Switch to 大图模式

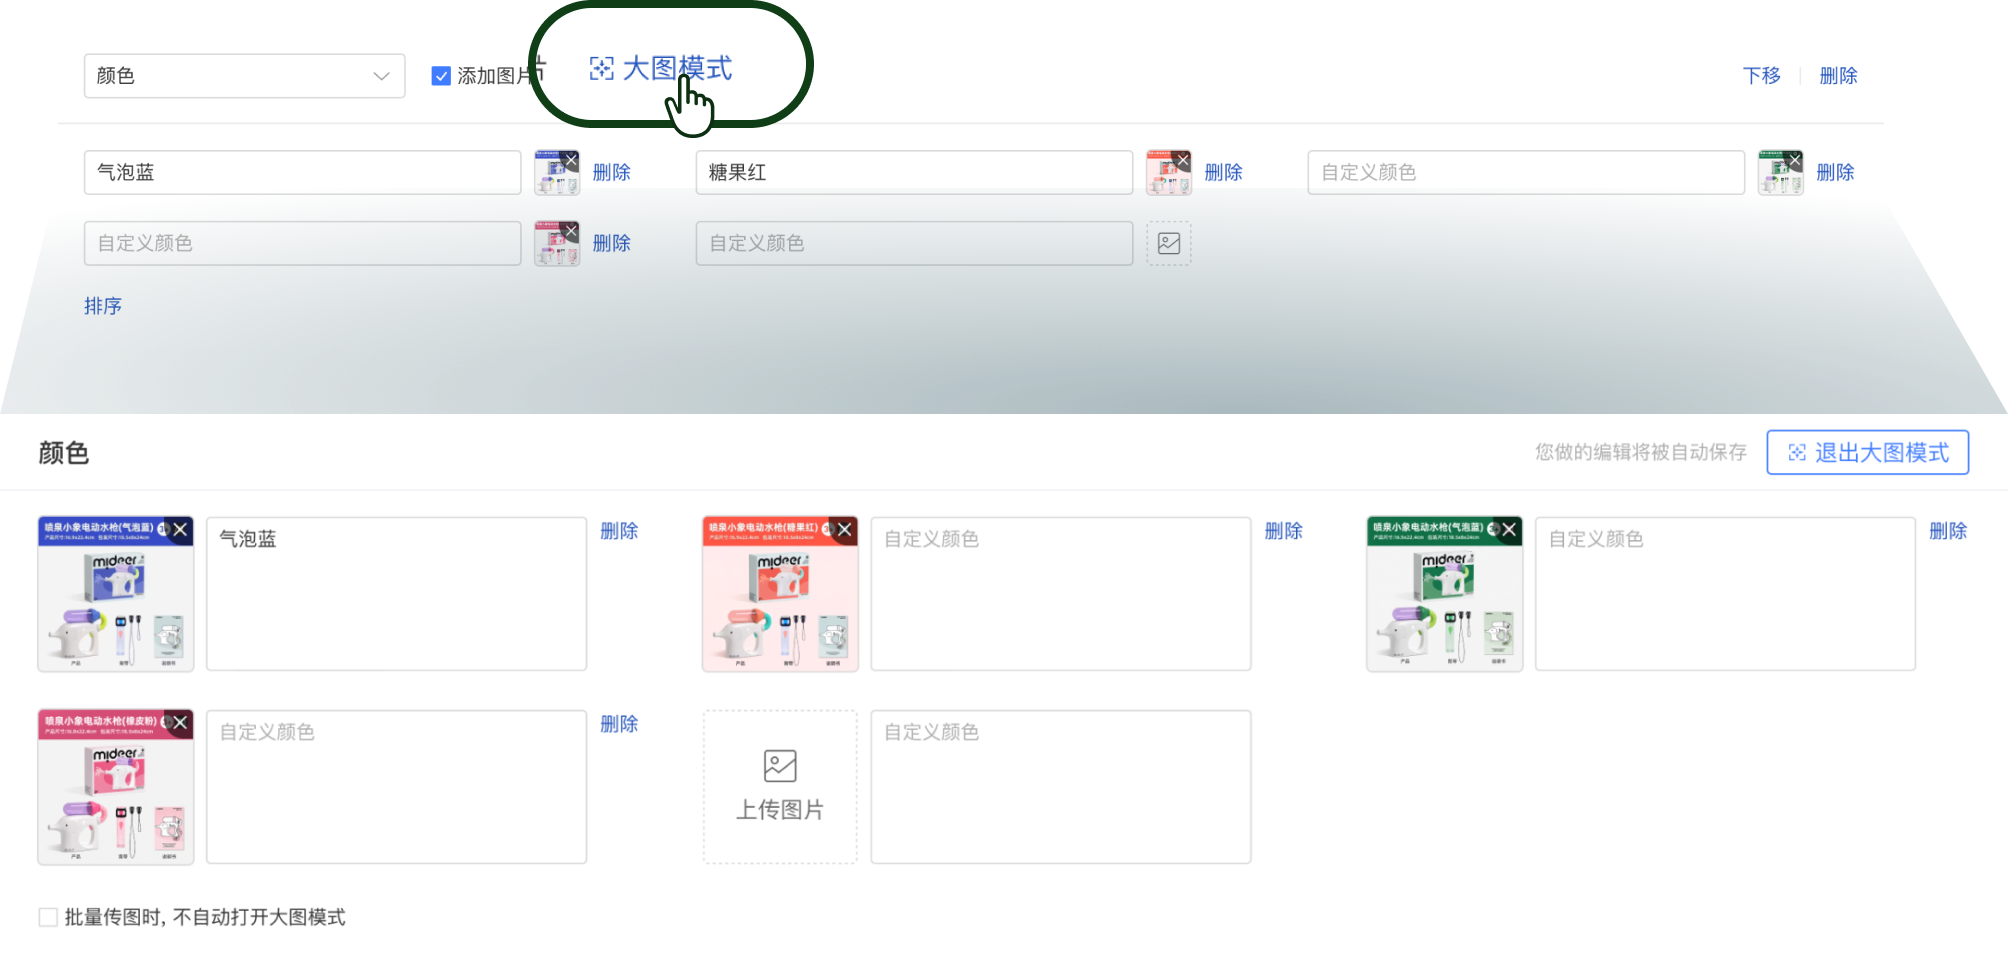[661, 68]
